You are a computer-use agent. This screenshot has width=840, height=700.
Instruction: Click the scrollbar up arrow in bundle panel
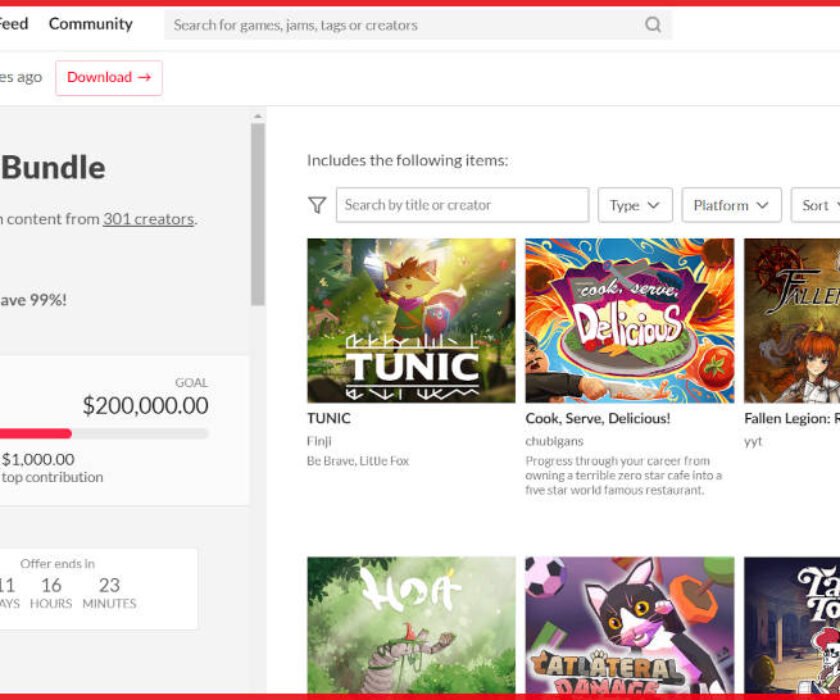point(258,116)
